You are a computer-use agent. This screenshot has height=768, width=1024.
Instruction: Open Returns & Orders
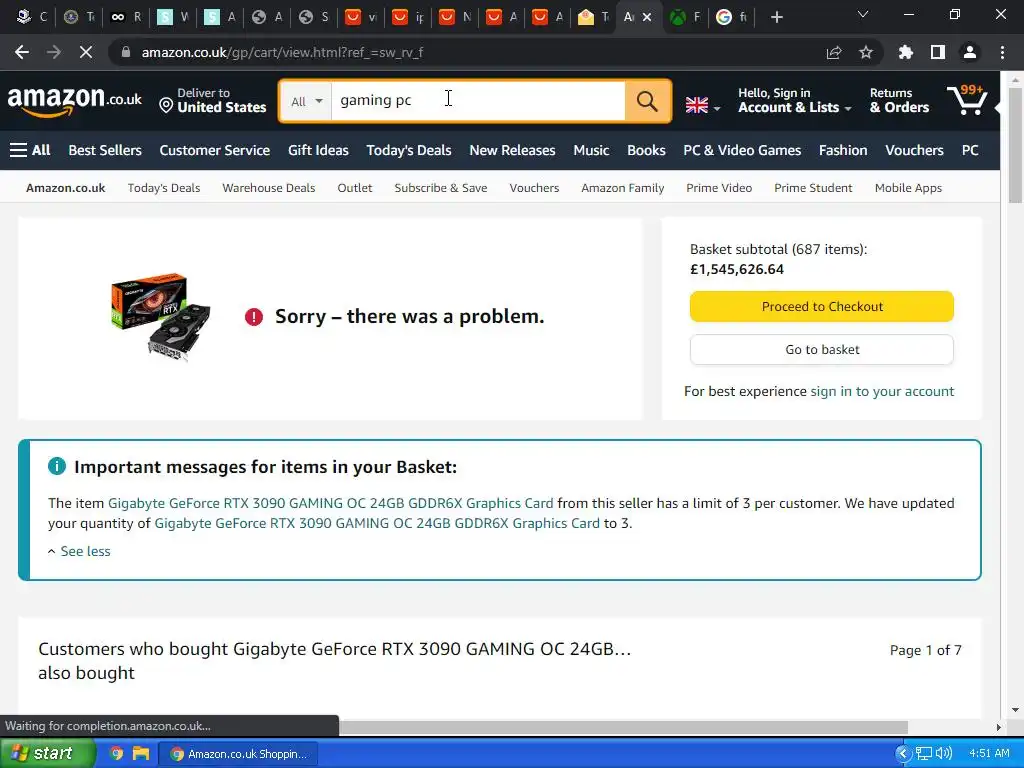(x=899, y=101)
